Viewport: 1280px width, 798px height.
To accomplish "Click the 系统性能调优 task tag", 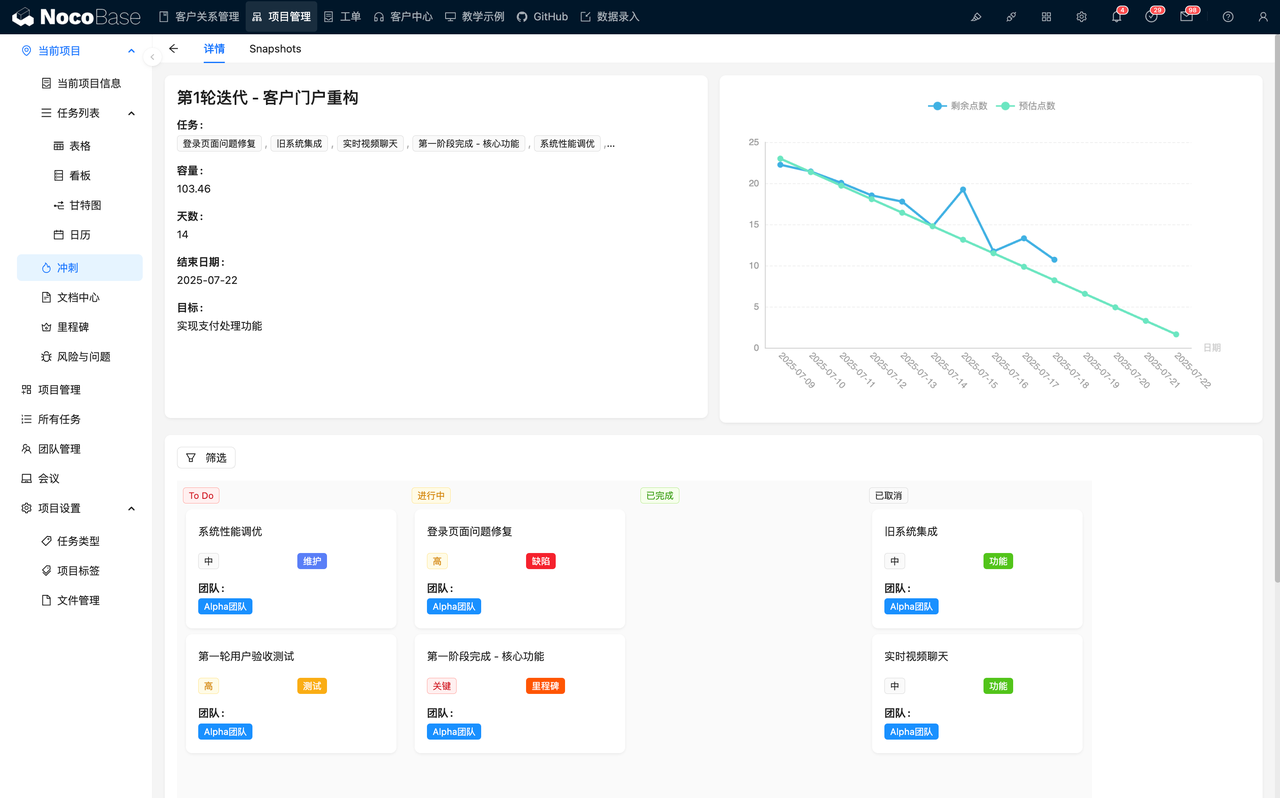I will 567,144.
